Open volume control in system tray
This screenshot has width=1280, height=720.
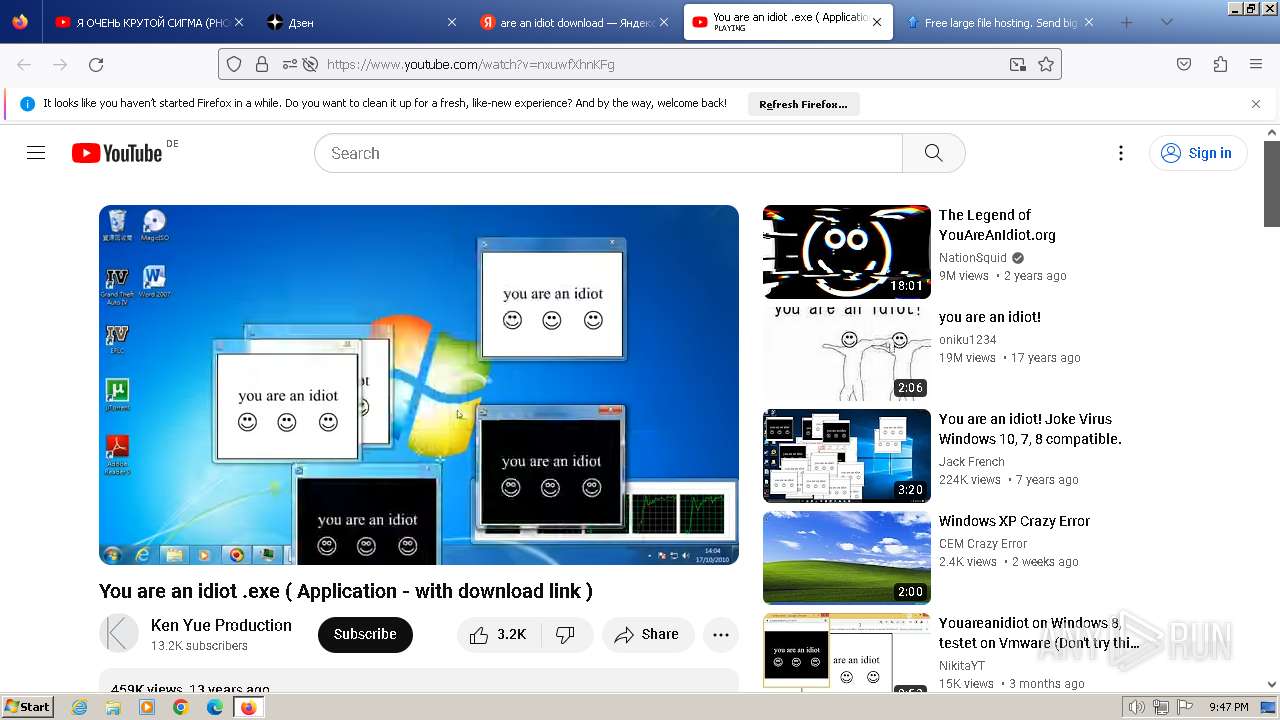[1137, 707]
